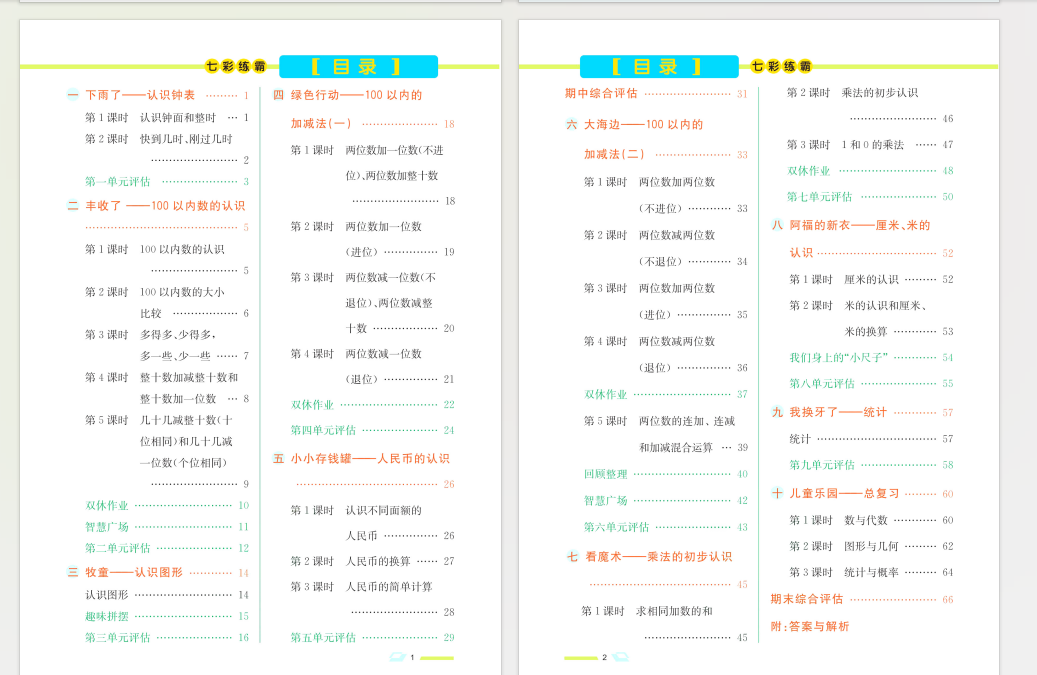Click the '第七单元评估' entry
Screen dimensions: 1037x675
click(819, 196)
